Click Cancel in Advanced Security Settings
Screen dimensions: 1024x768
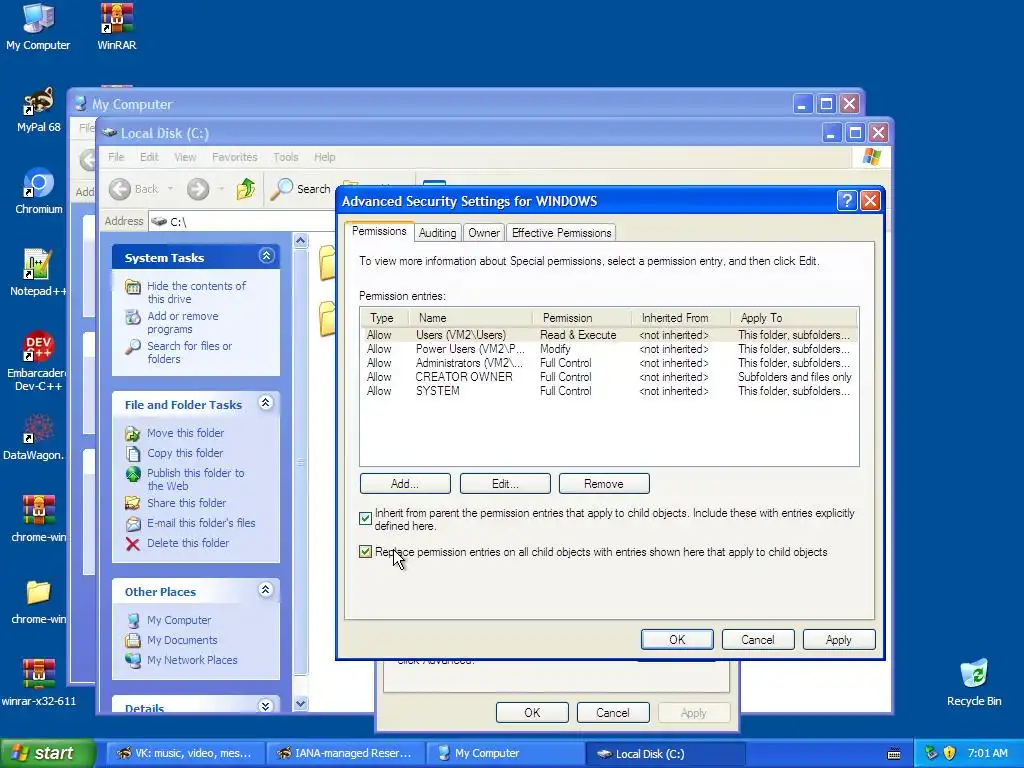pos(758,640)
